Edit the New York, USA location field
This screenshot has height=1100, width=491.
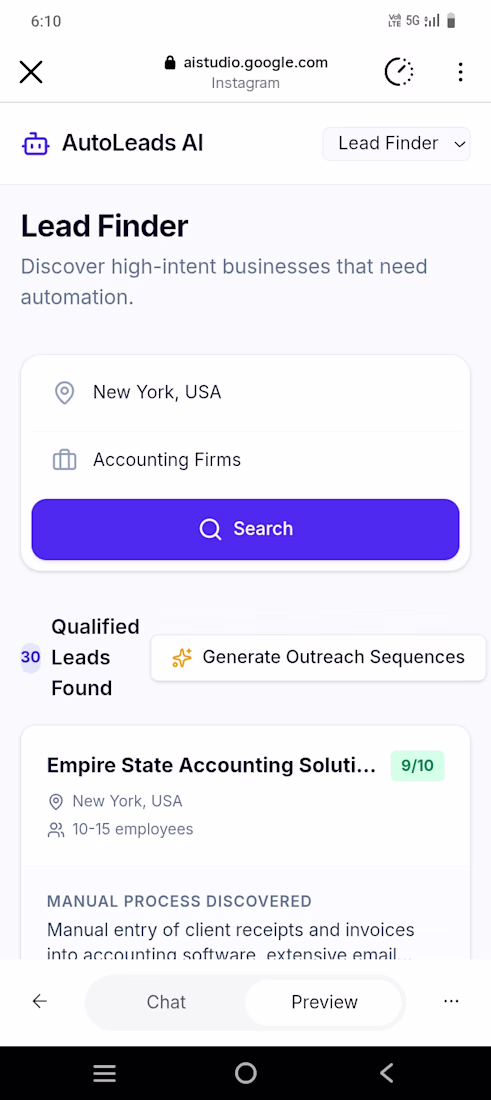[x=246, y=393]
